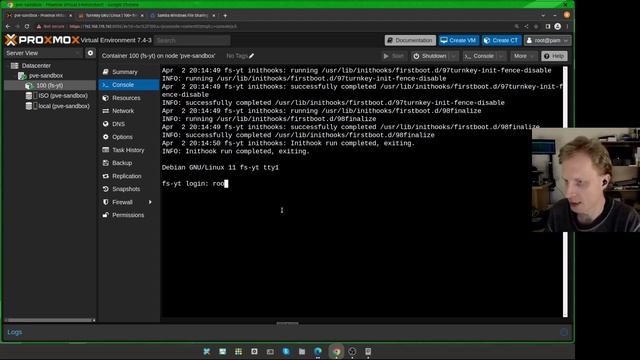Open the More dropdown
Viewport: 640px width, 360px height.
[x=524, y=56]
